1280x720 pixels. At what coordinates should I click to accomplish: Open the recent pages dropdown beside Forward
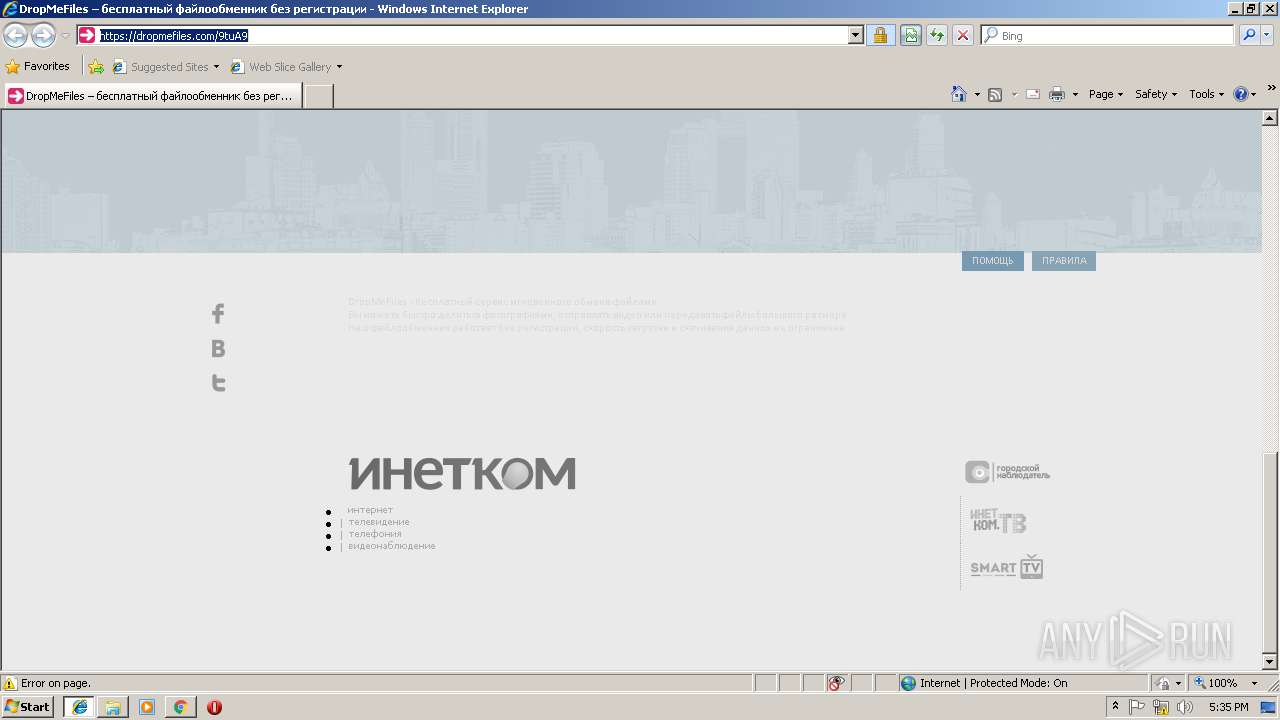coord(65,36)
